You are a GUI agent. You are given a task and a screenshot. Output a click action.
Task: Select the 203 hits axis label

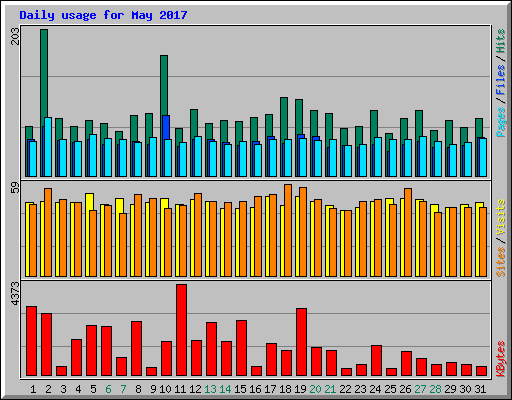click(16, 36)
